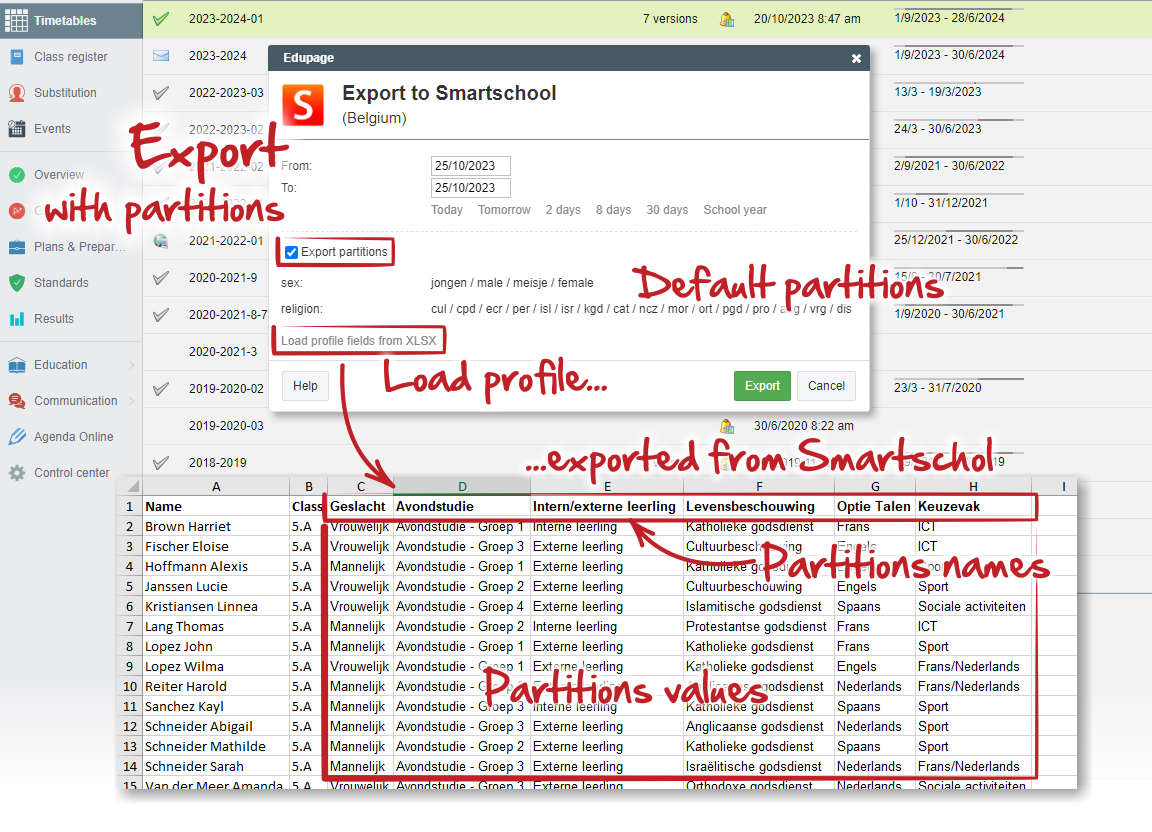
Task: Click the 'Keuzevak' header cell
Action: click(973, 506)
